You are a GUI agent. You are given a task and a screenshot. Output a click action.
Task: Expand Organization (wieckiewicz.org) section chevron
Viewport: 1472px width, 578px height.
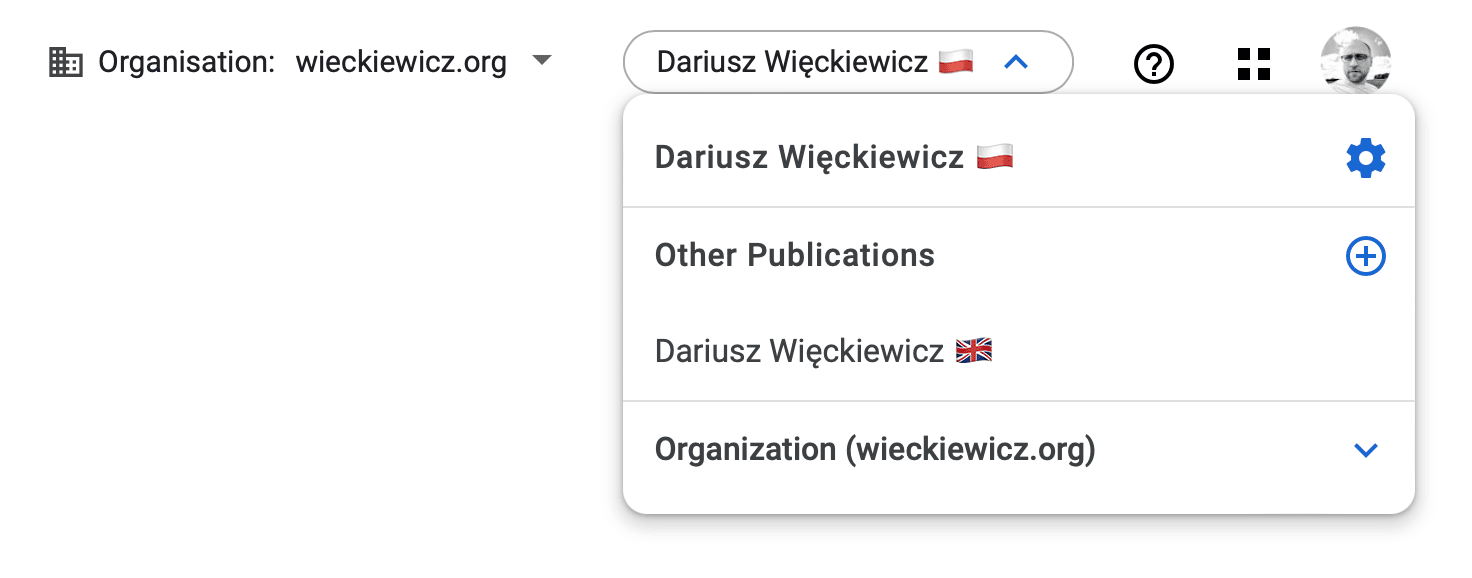coord(1366,450)
